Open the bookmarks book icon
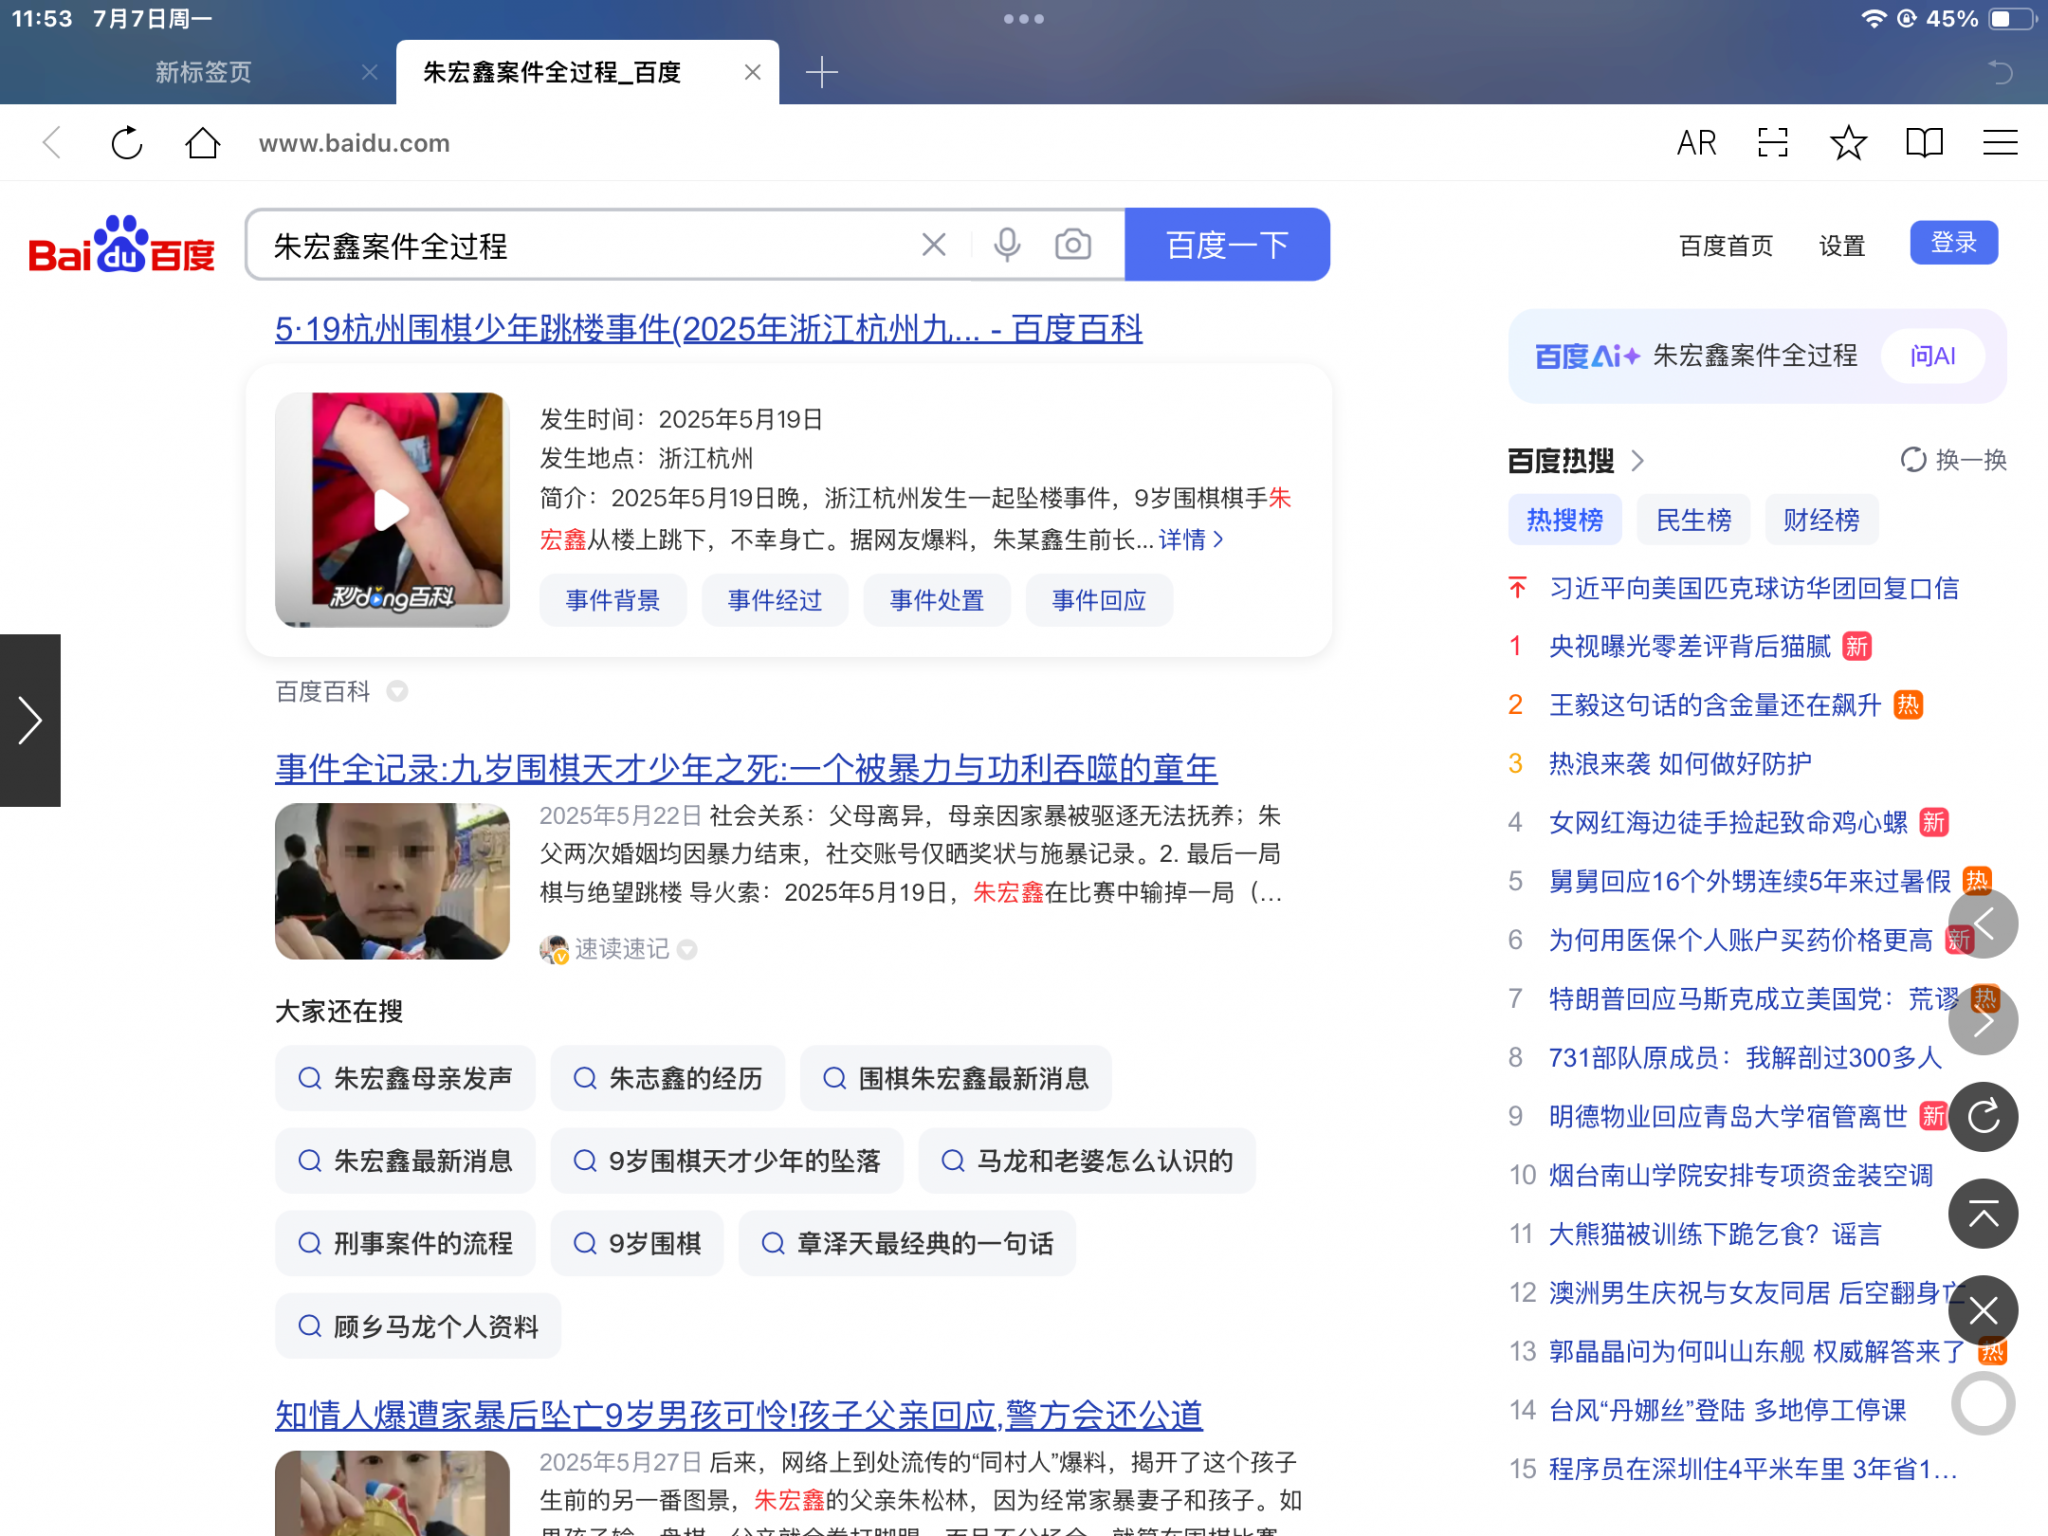Image resolution: width=2048 pixels, height=1536 pixels. [x=1924, y=143]
